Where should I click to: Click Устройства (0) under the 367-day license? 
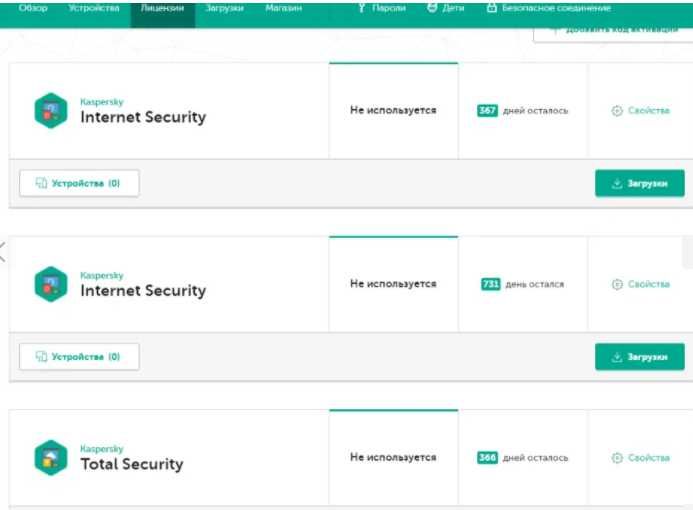tap(79, 183)
